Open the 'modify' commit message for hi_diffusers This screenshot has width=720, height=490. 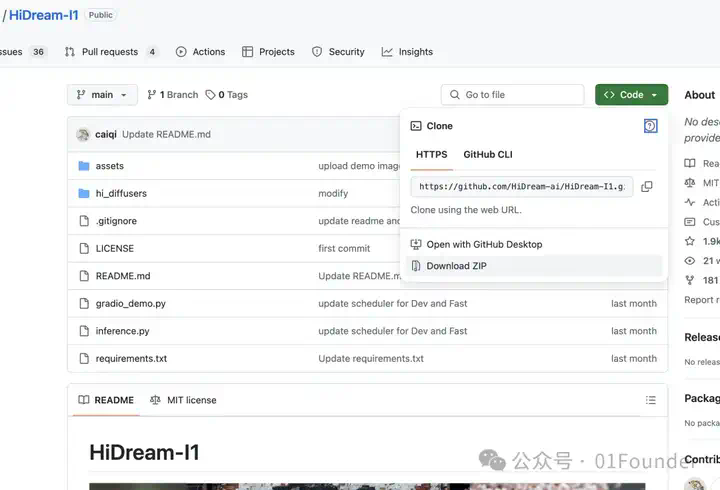(333, 193)
